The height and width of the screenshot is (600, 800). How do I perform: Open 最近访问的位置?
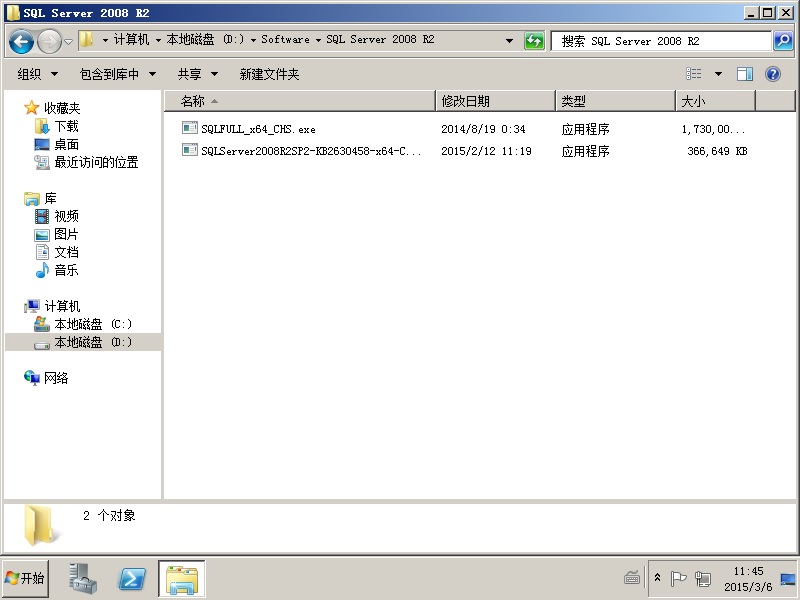(96, 162)
